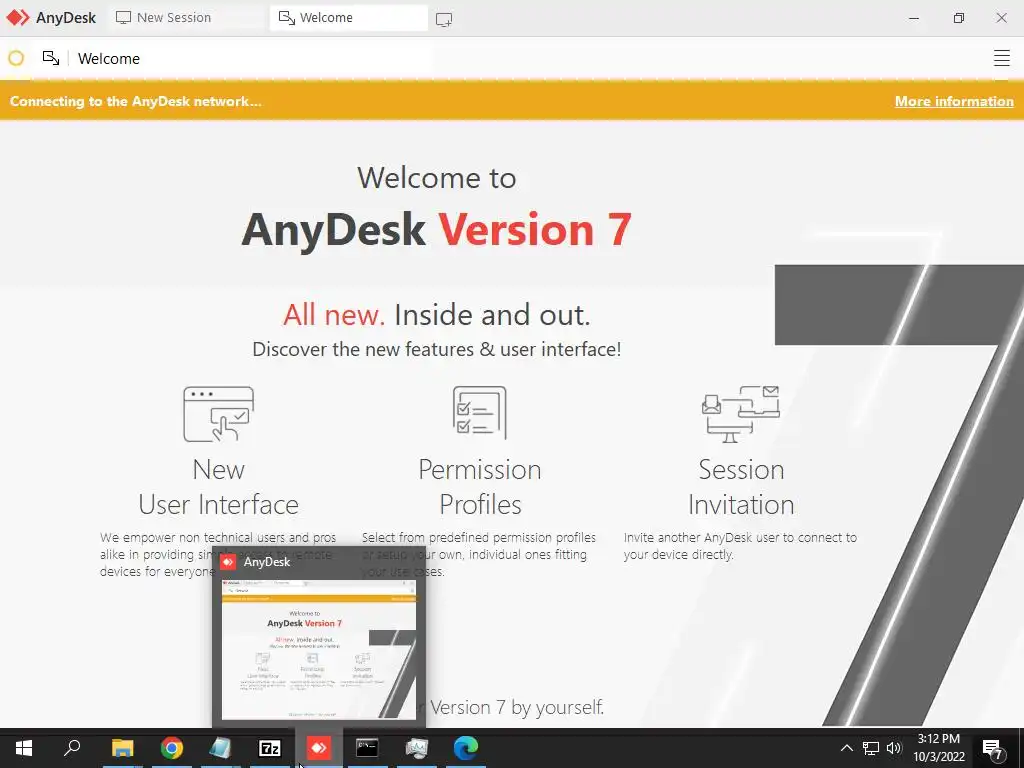Click the AnyDesk Version 7 headline

(x=436, y=230)
